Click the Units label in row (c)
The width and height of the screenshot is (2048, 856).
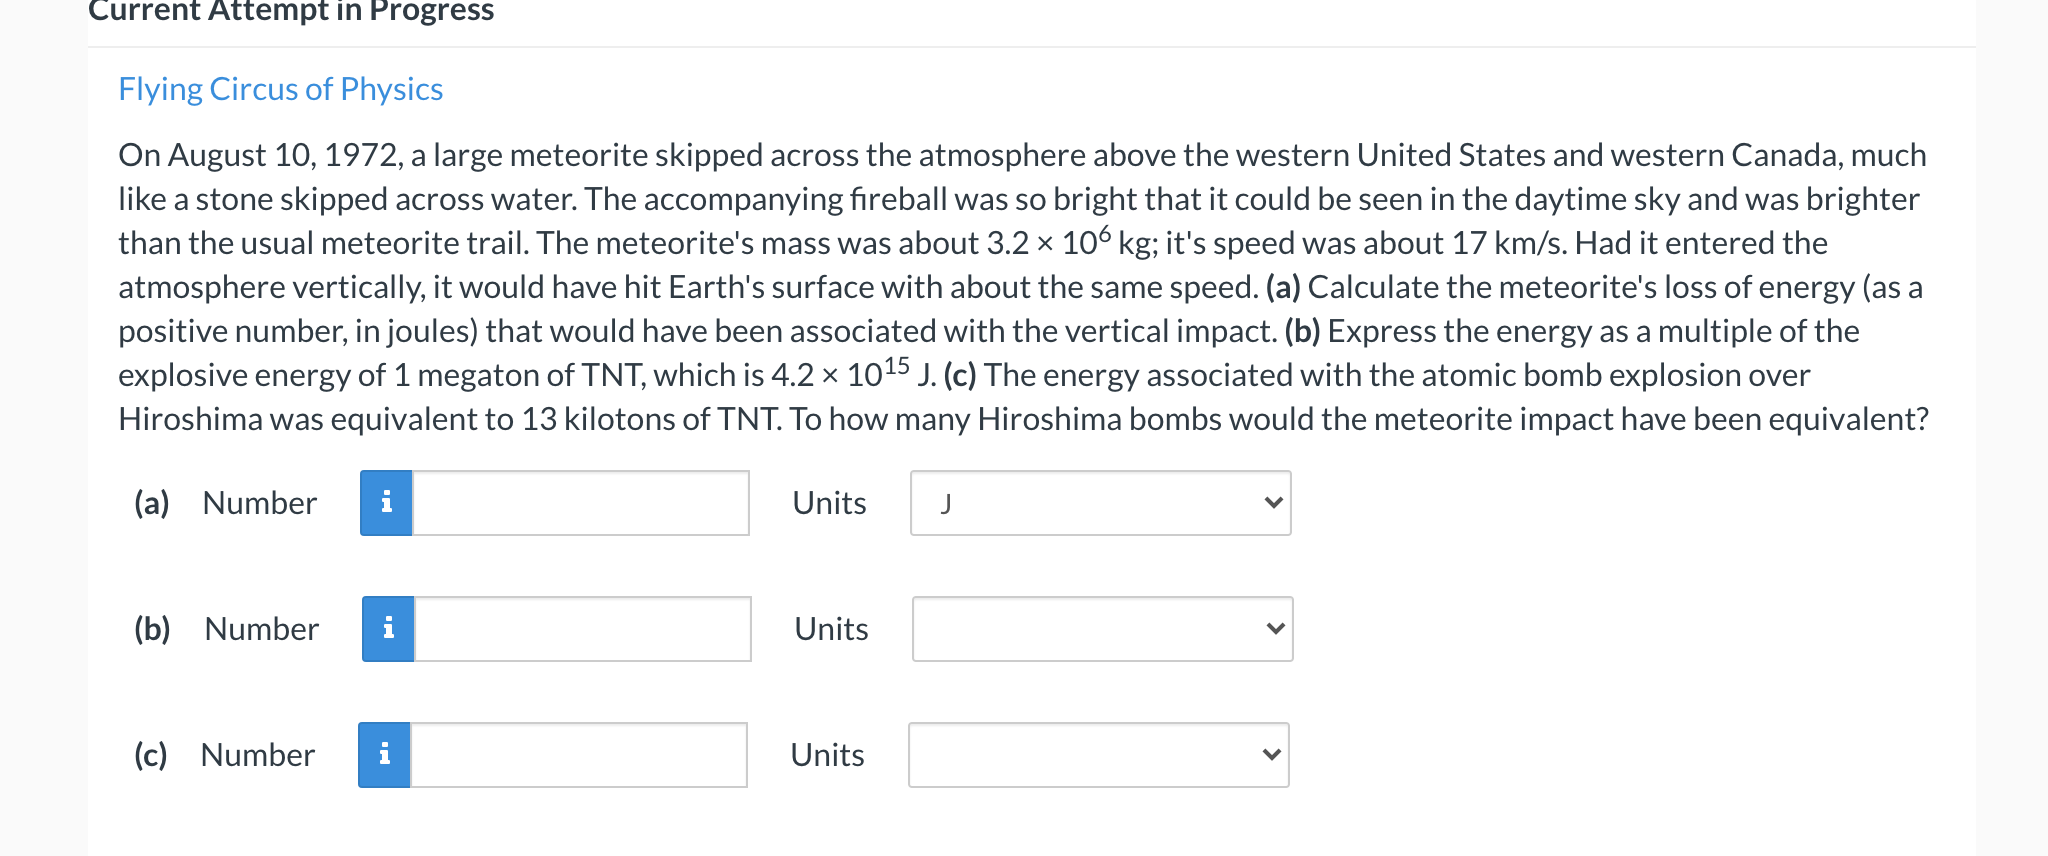[827, 755]
